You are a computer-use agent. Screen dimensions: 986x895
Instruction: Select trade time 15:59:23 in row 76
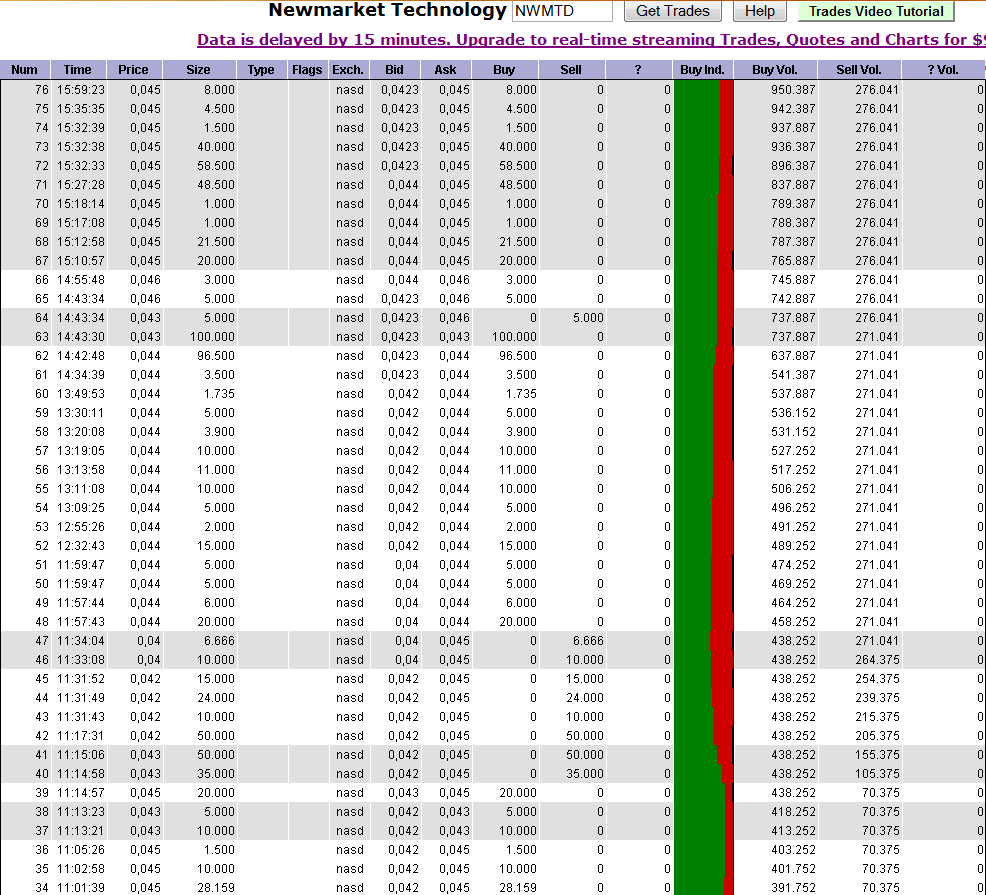tap(80, 90)
